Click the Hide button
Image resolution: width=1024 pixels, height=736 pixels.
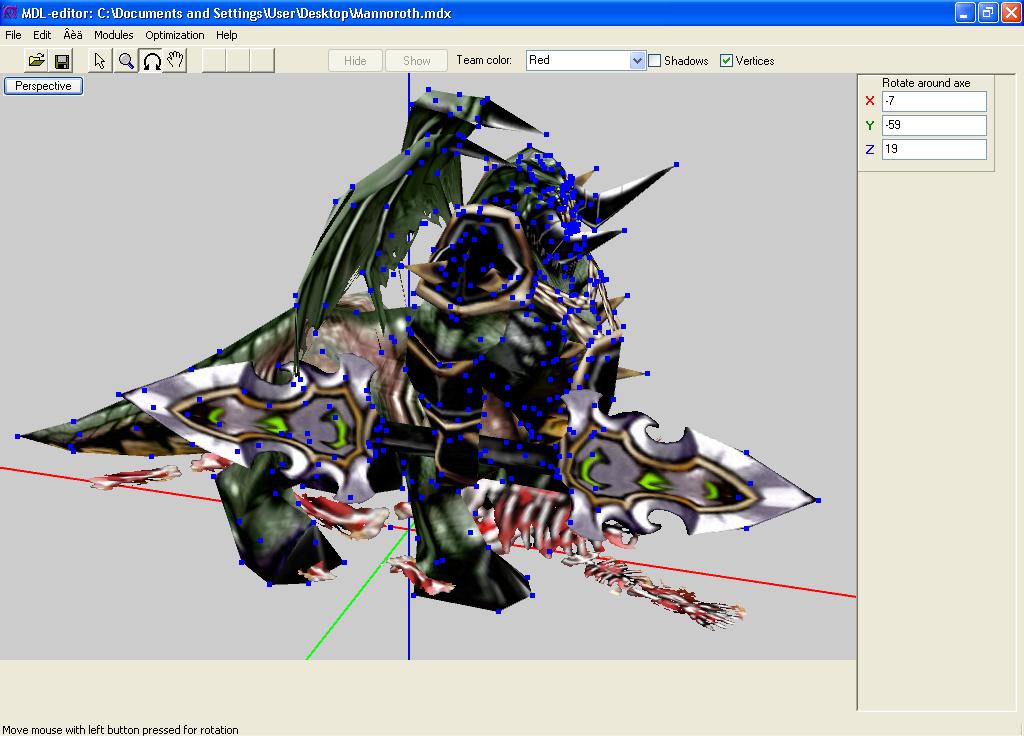[x=355, y=61]
